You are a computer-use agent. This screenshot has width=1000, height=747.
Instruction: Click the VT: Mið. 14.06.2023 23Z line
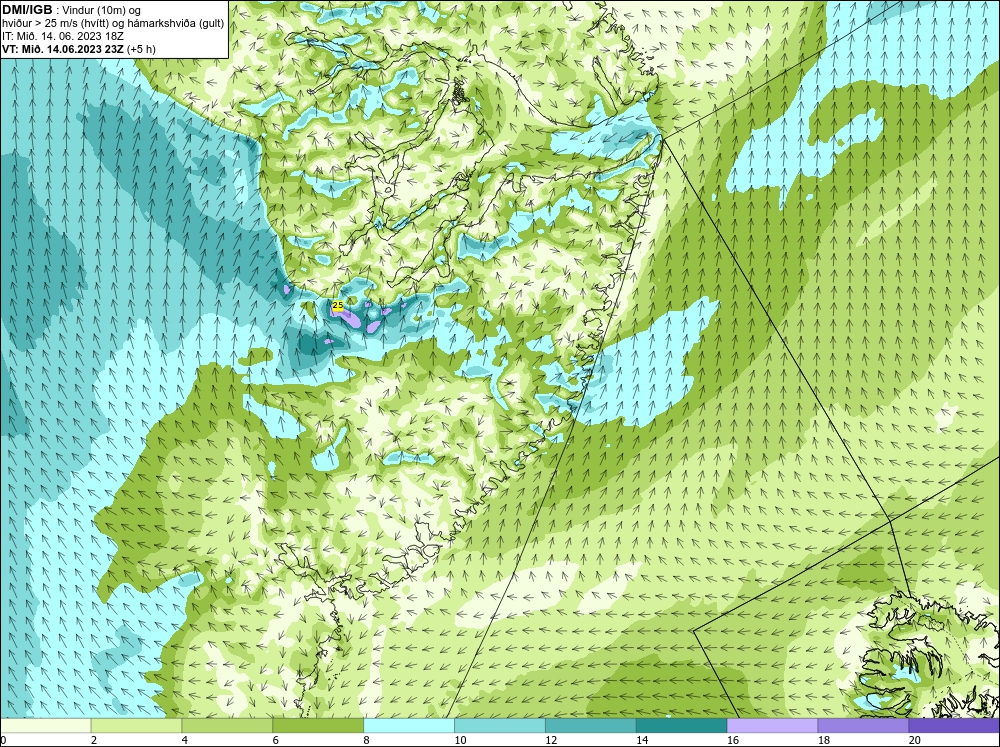[x=78, y=49]
